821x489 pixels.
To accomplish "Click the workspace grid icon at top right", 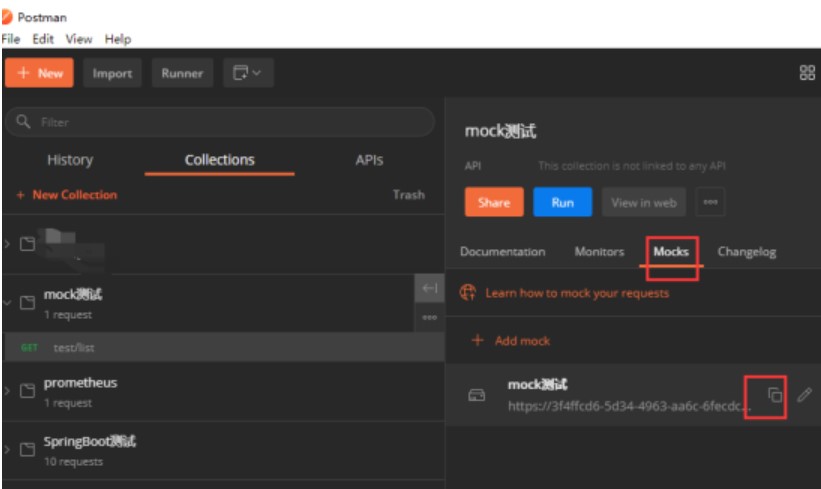I will click(807, 73).
